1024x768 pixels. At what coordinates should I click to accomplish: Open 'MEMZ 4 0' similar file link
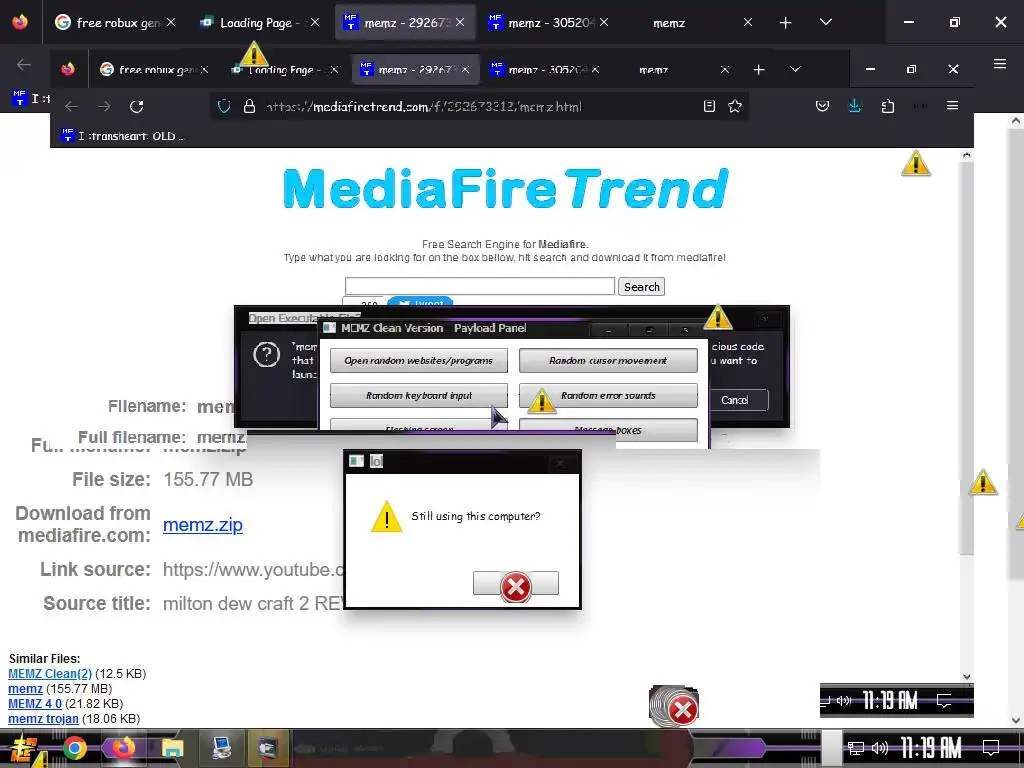point(35,704)
